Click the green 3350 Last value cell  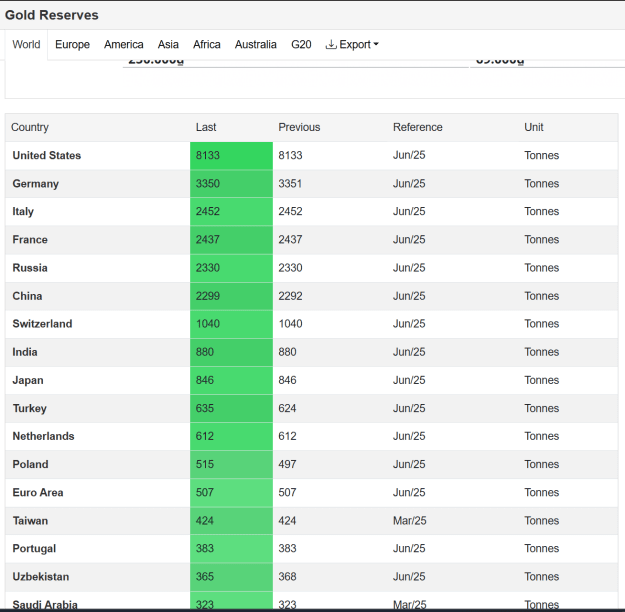[231, 184]
